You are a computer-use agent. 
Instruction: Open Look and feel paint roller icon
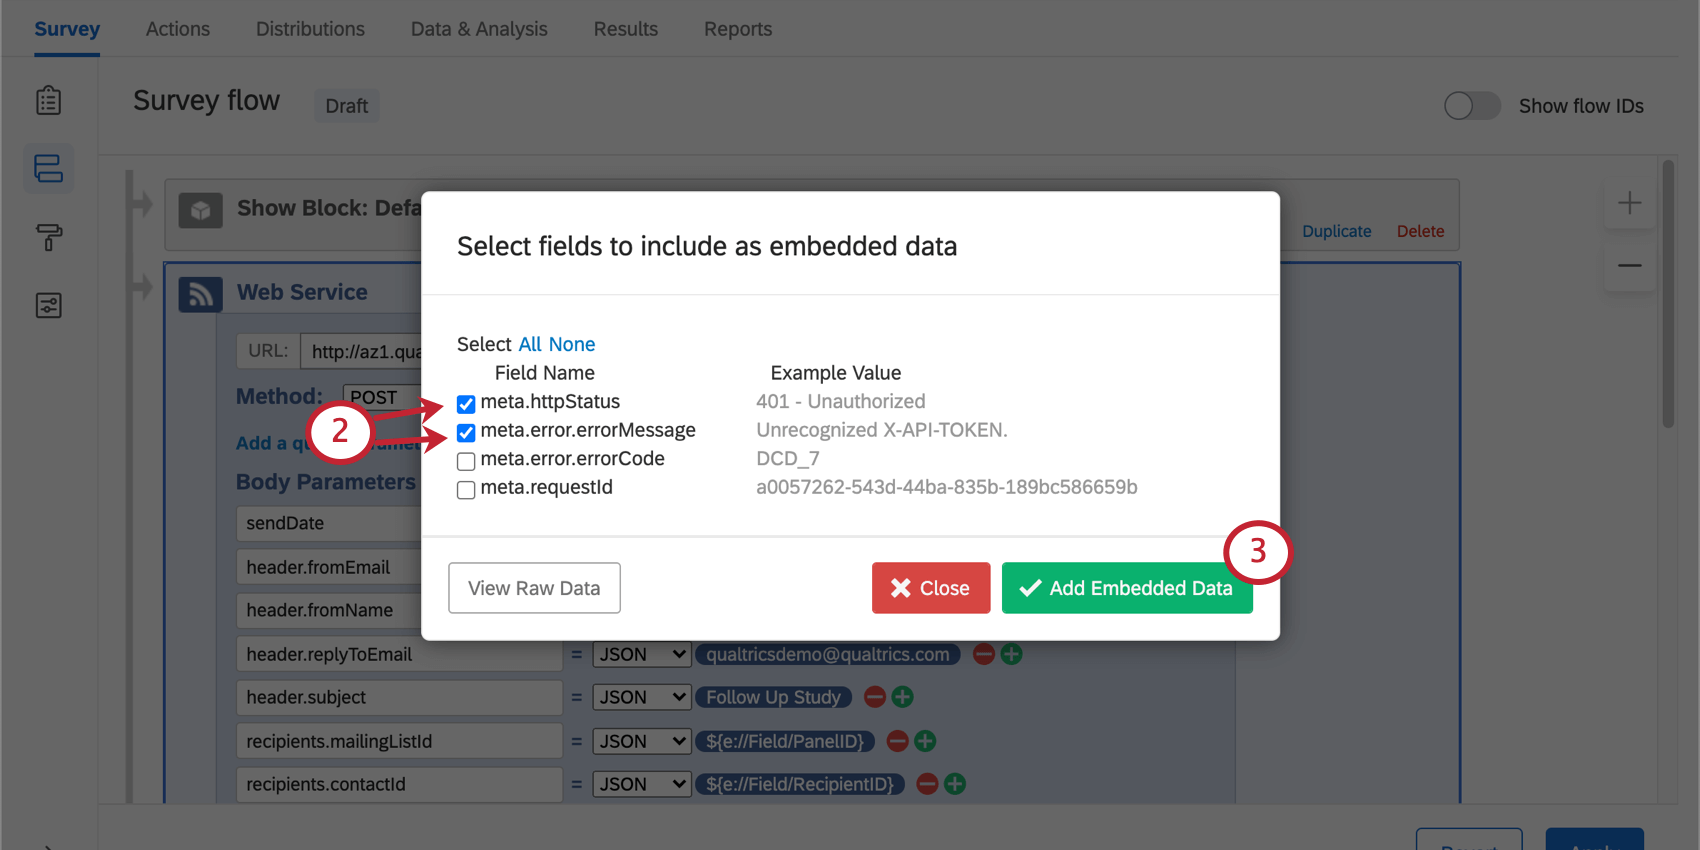coord(48,237)
